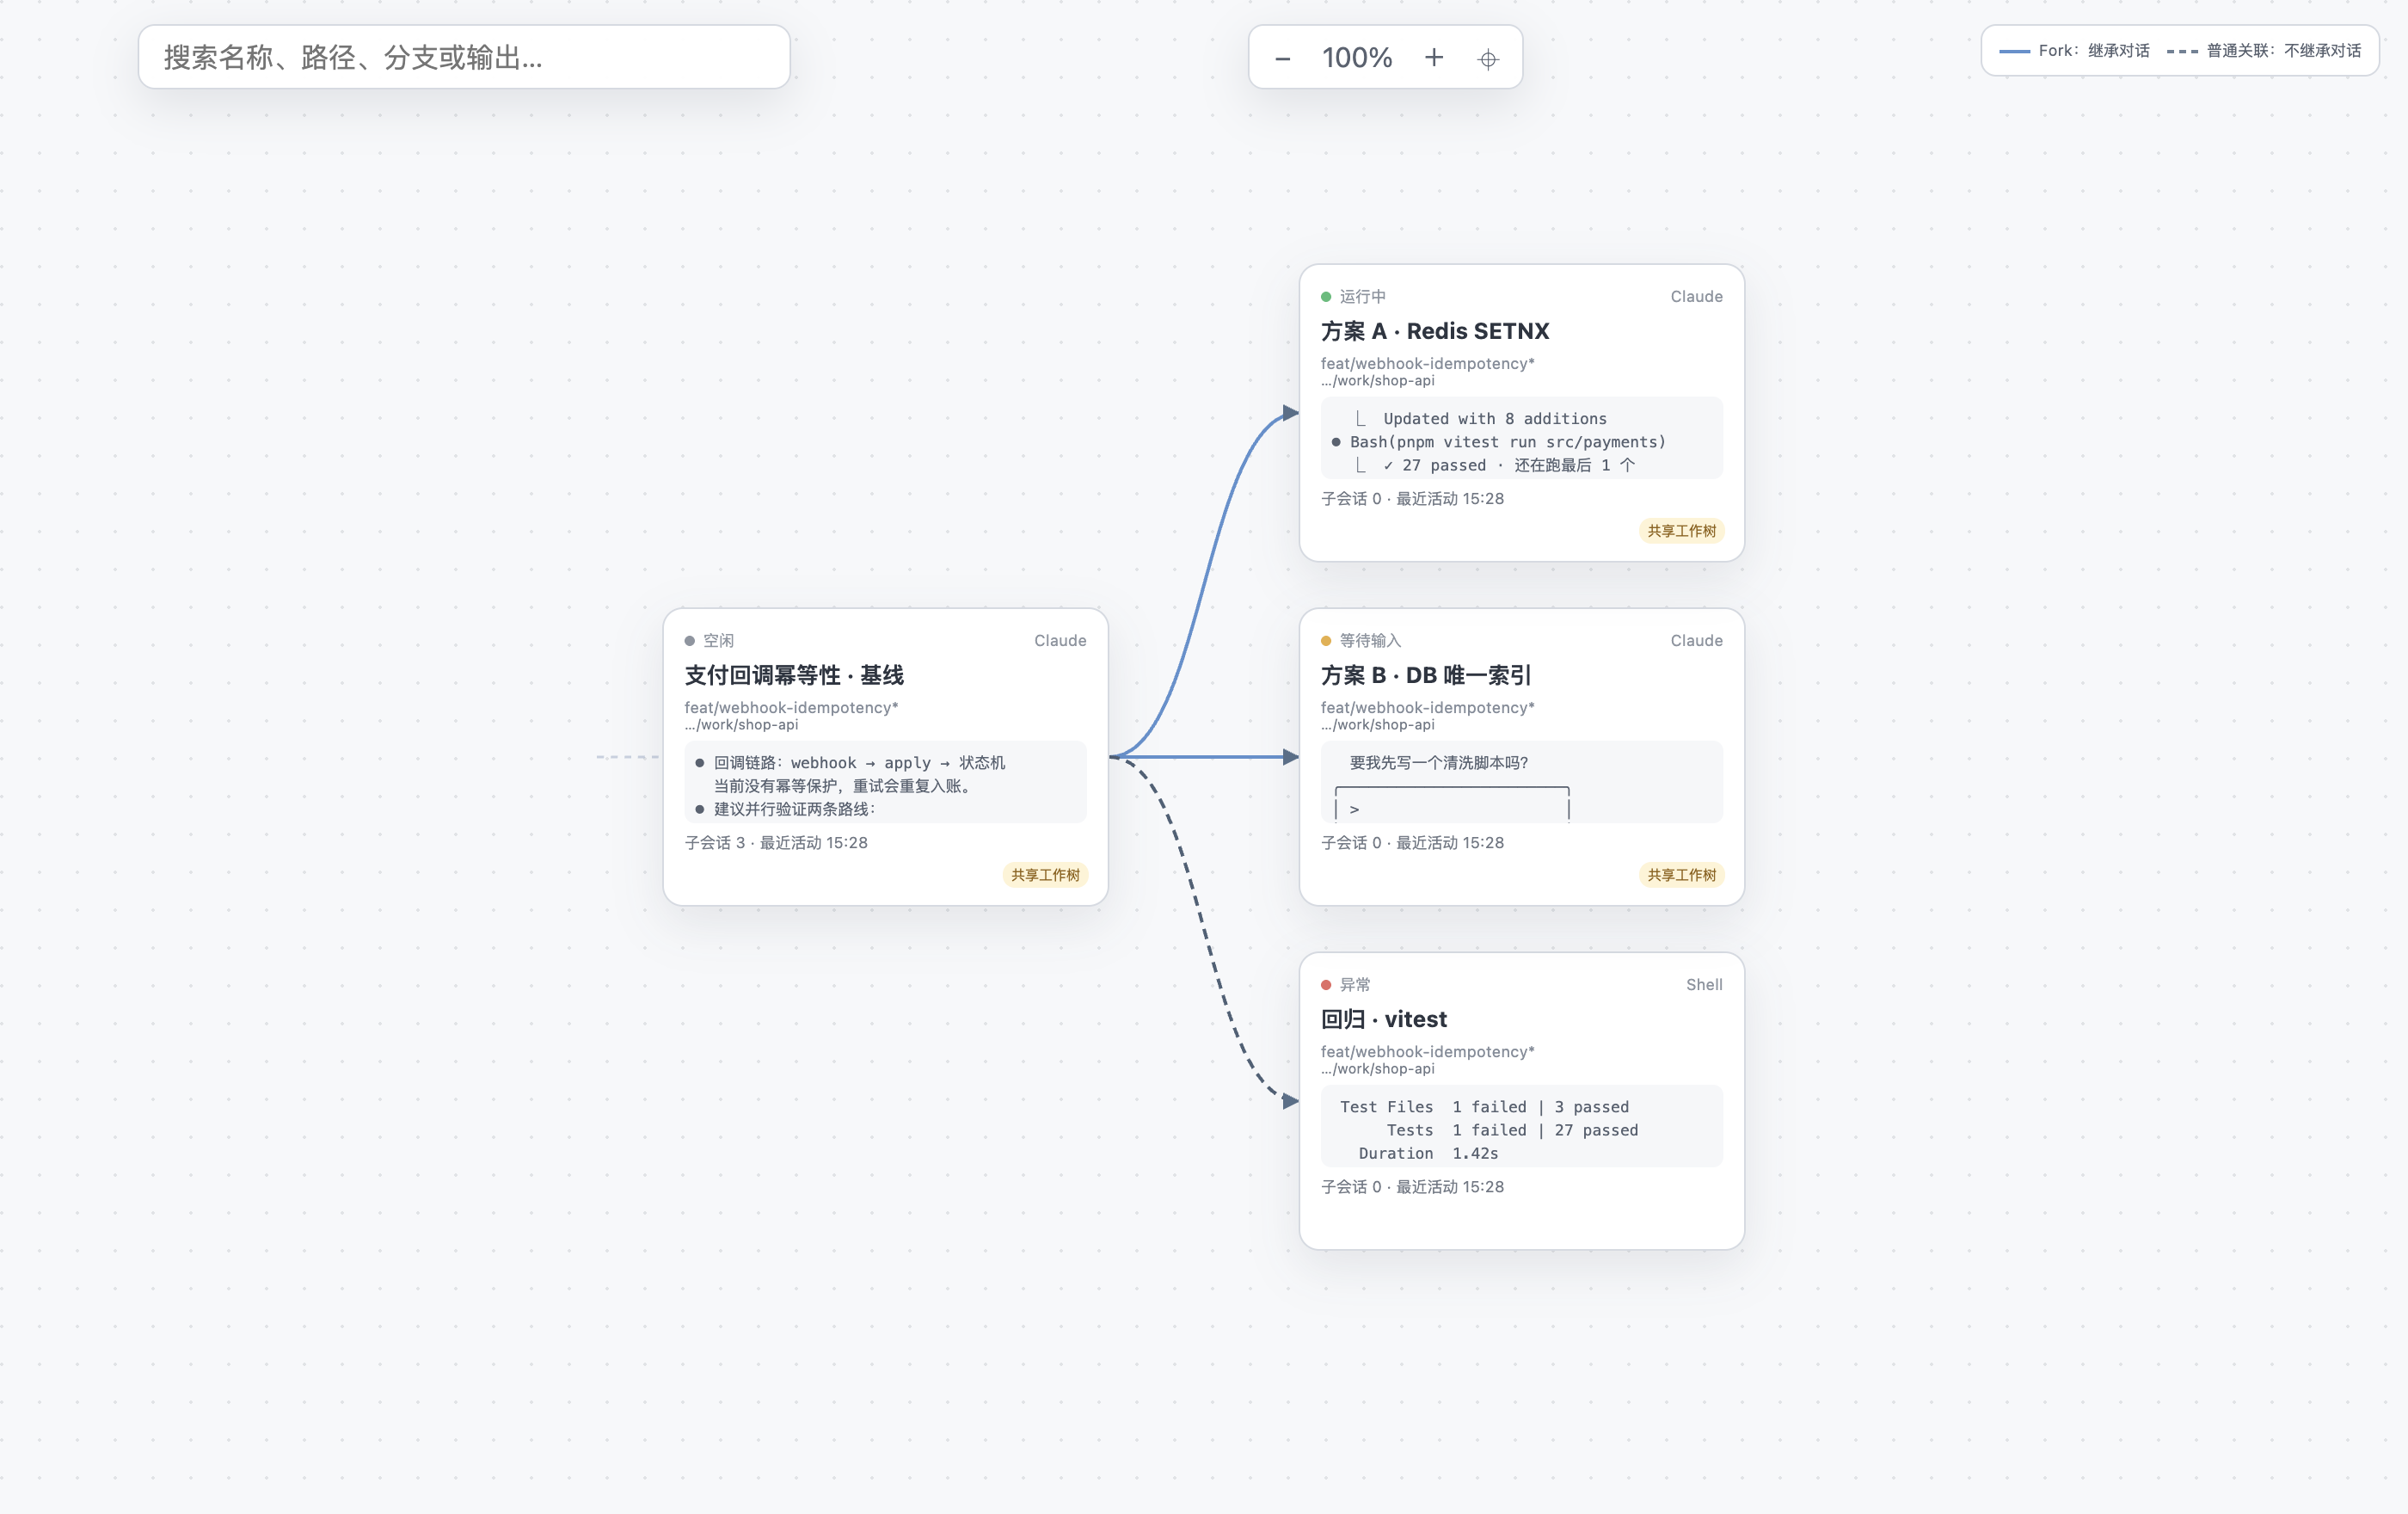Screen dimensions: 2408x1514
Task: Click the 空闲 status label
Action: click(718, 641)
